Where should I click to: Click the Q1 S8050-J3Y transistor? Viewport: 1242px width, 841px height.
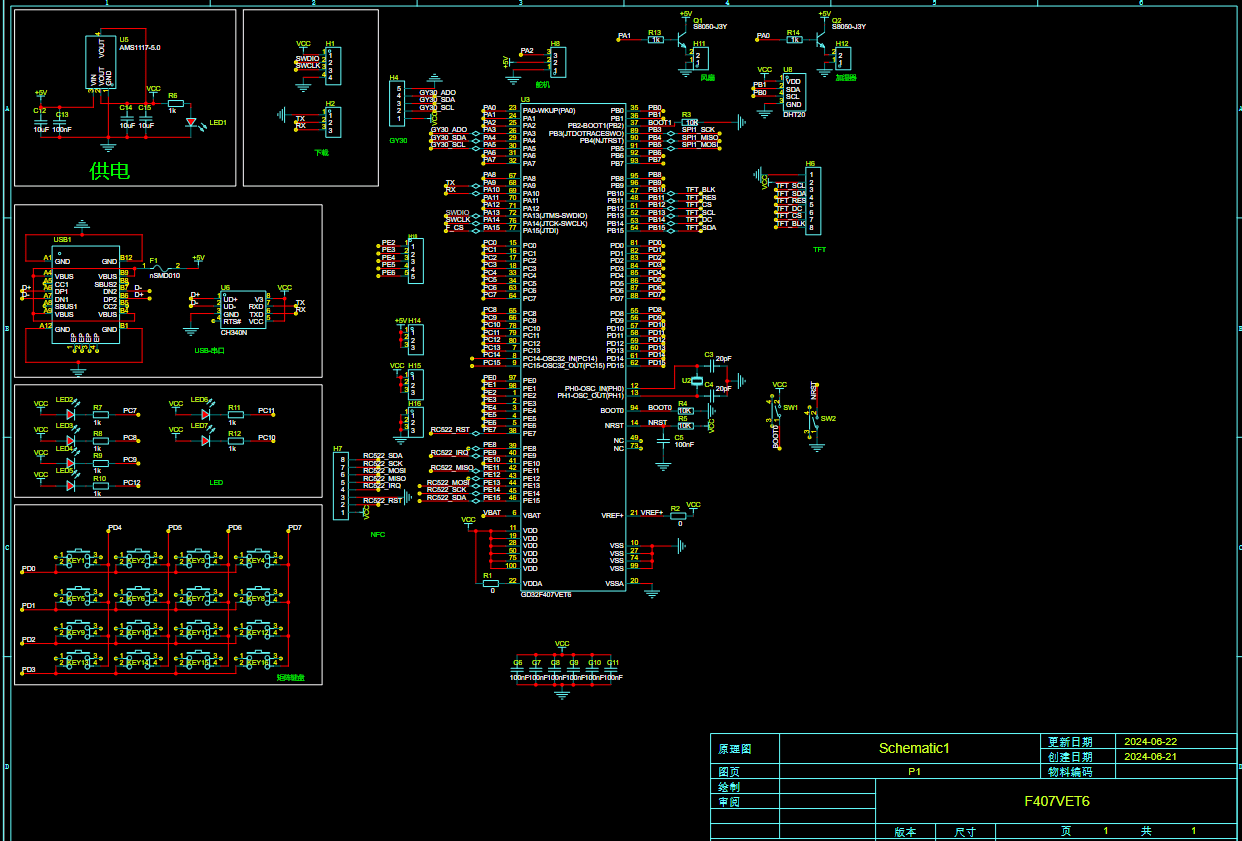tap(685, 41)
